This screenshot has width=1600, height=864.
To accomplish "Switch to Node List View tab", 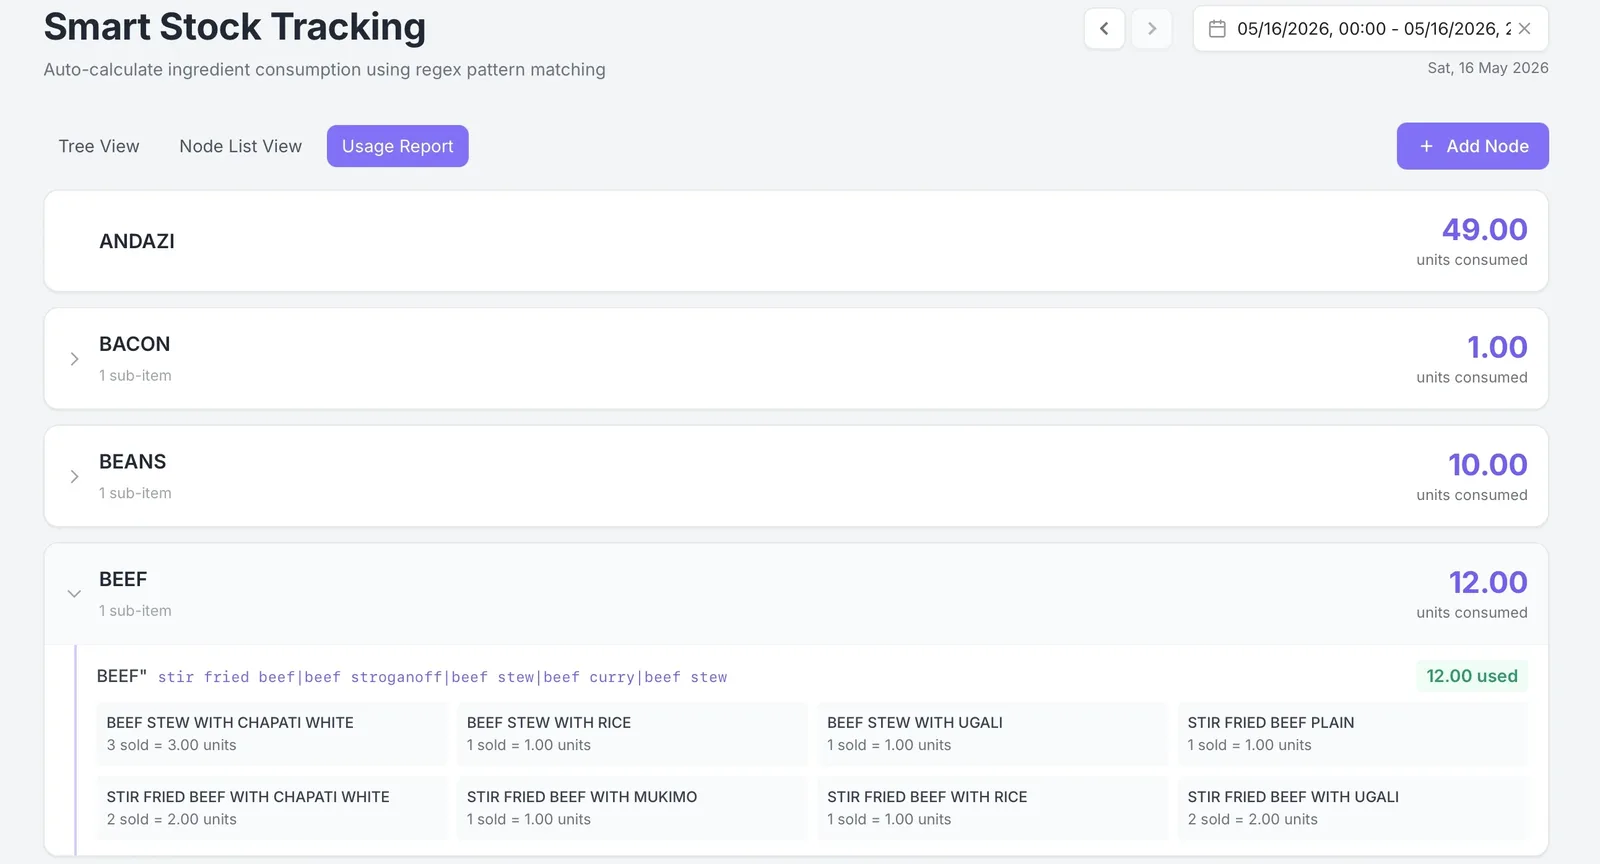I will [x=241, y=146].
